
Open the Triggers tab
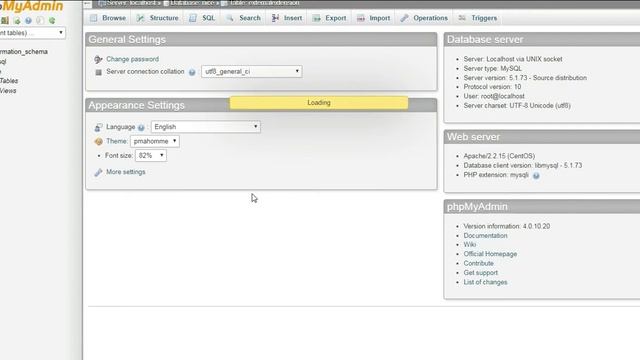coord(478,18)
